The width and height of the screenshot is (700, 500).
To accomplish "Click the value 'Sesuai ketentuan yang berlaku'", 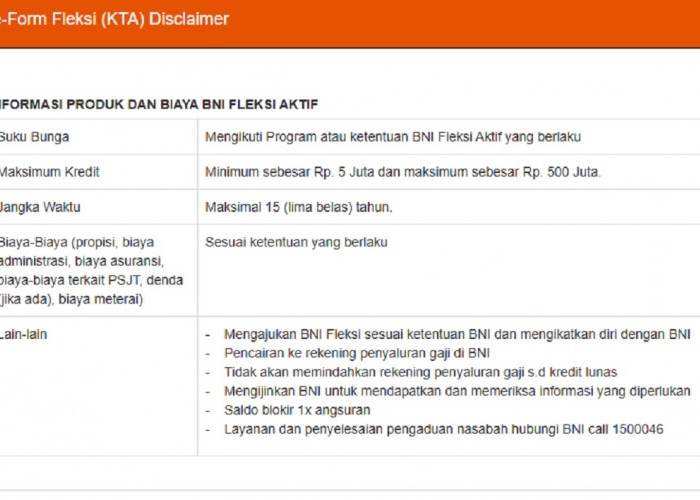I will pos(296,242).
